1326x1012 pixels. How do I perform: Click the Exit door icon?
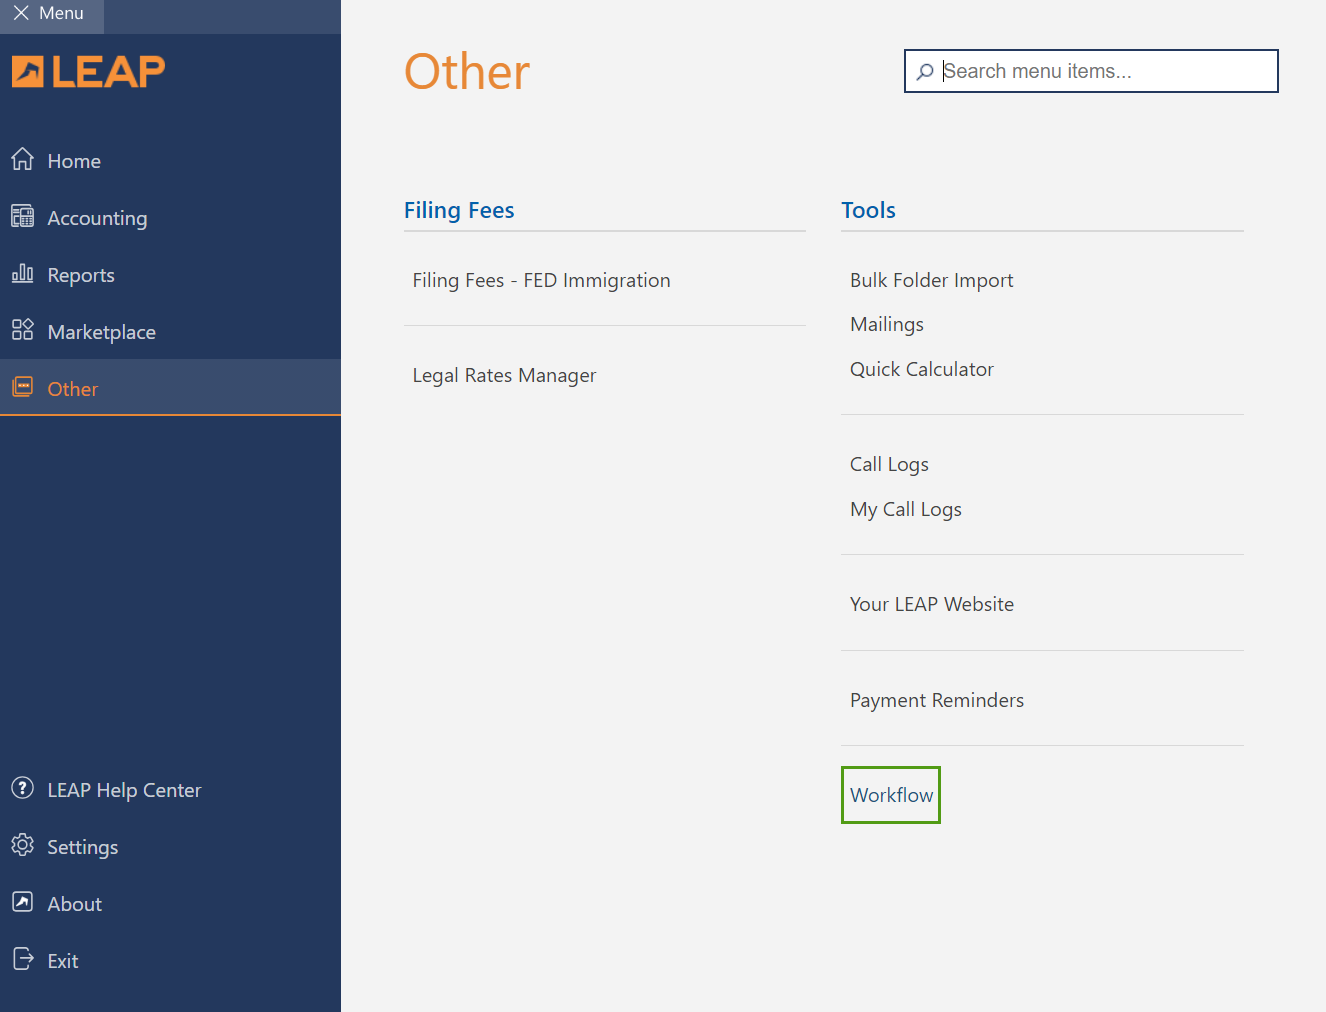[x=22, y=959]
